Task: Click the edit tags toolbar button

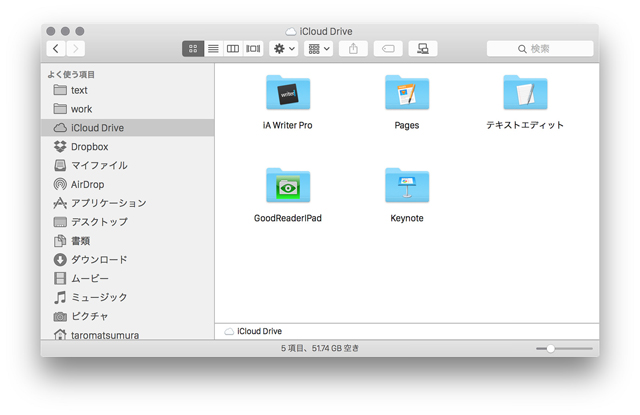Action: click(388, 49)
